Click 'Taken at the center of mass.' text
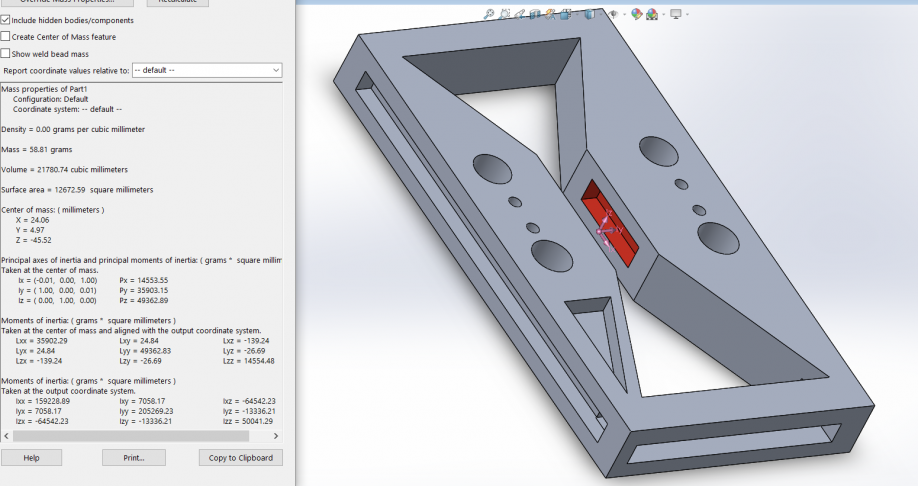The height and width of the screenshot is (486, 918). [50, 271]
